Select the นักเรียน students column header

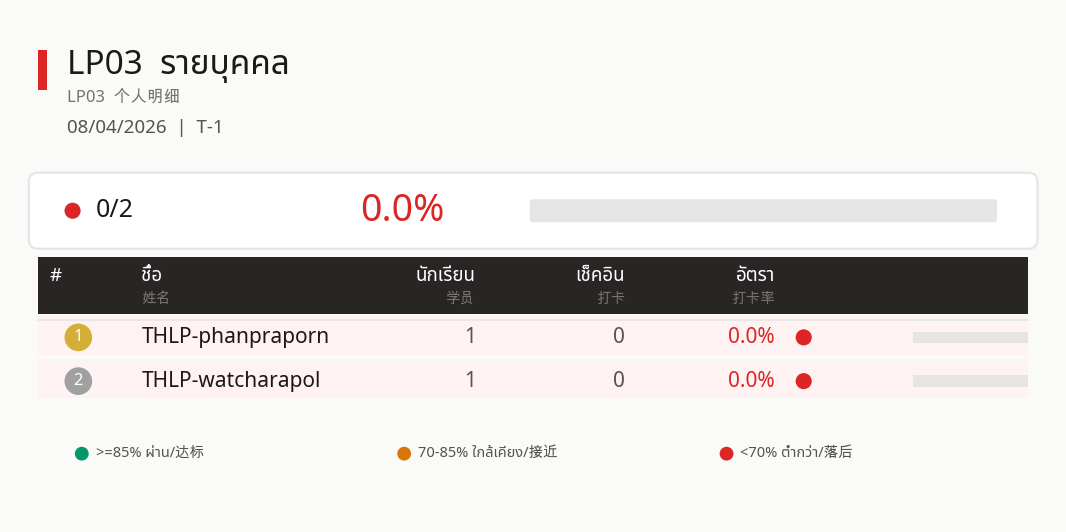(x=445, y=275)
